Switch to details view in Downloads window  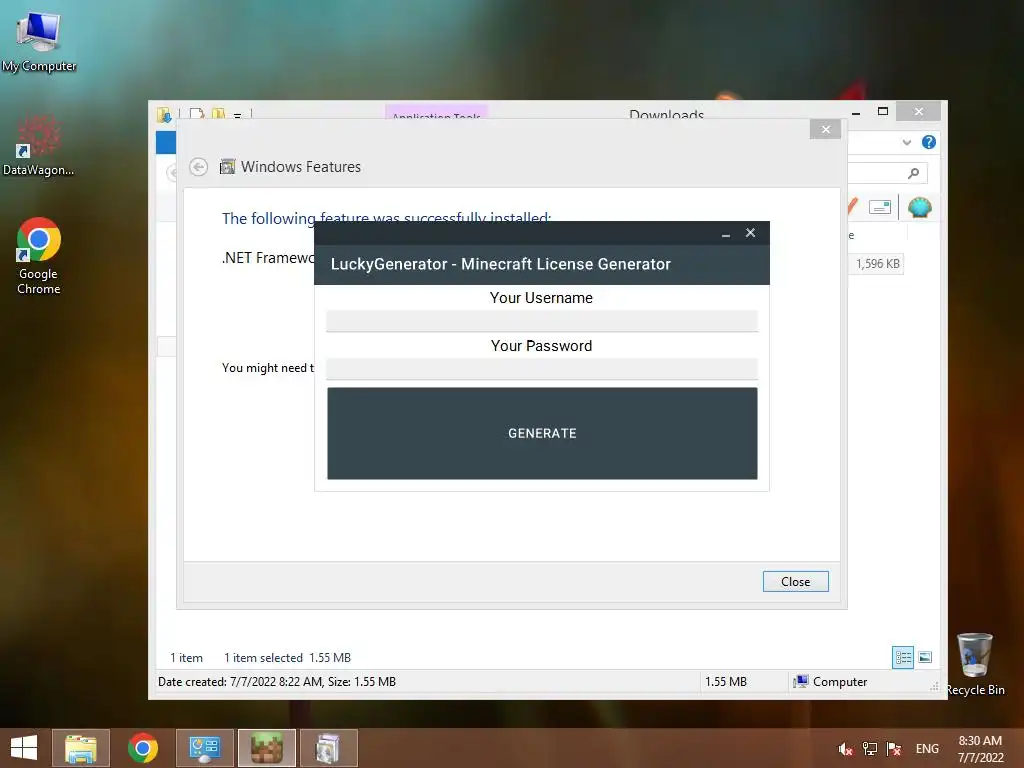click(903, 657)
